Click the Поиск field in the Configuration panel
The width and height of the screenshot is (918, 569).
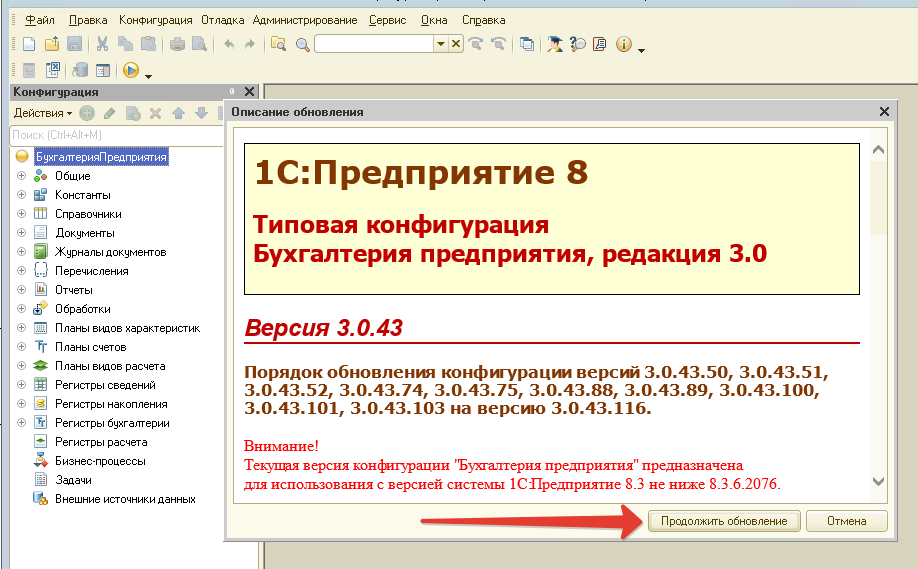coord(116,135)
